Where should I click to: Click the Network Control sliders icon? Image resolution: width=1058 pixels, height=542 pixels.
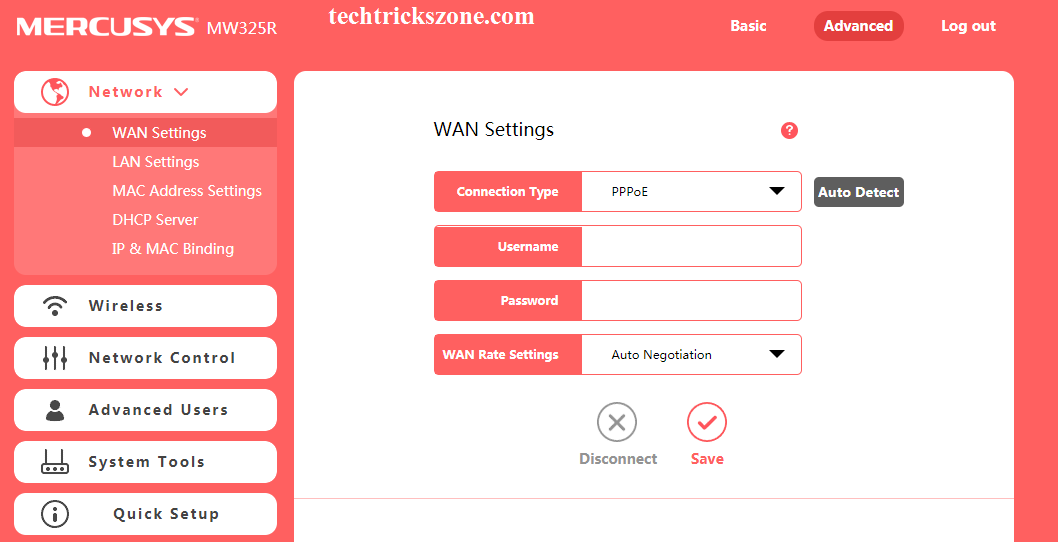click(55, 358)
